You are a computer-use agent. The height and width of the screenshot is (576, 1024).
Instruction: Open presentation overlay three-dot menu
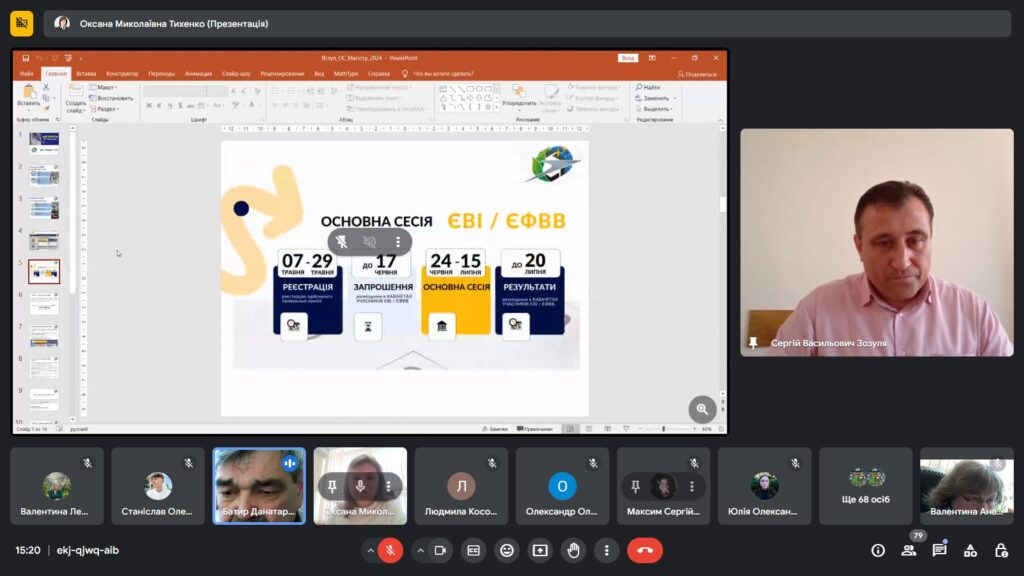[398, 242]
